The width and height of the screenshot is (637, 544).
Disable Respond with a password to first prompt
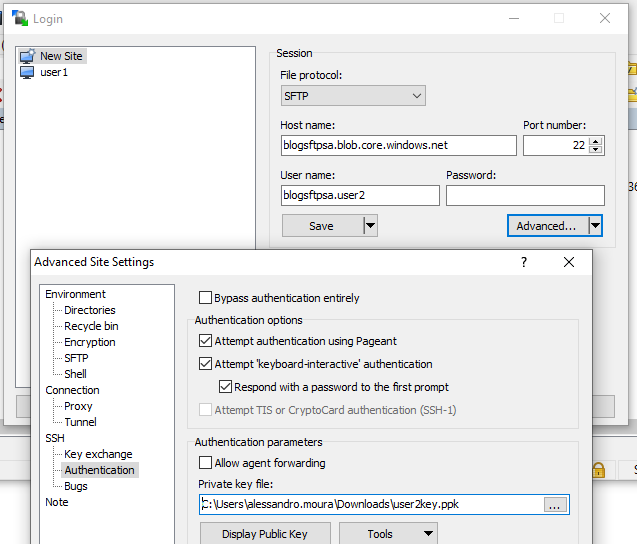coord(225,387)
